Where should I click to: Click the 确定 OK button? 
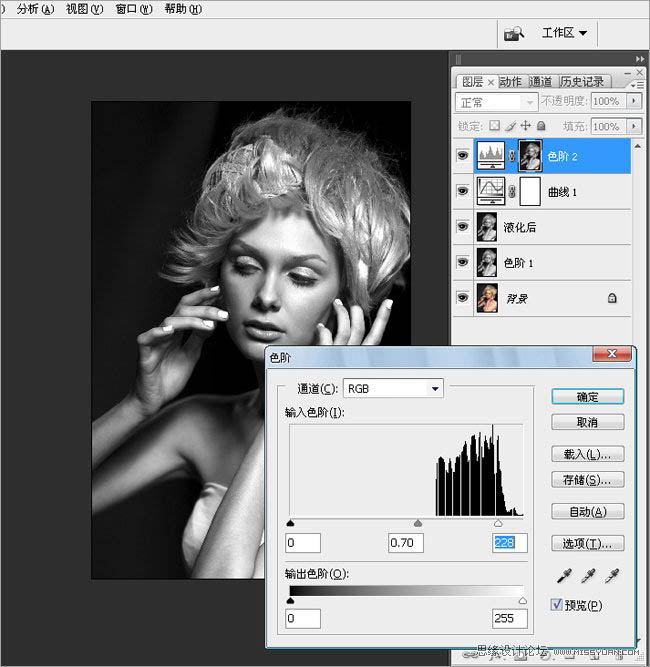(588, 397)
